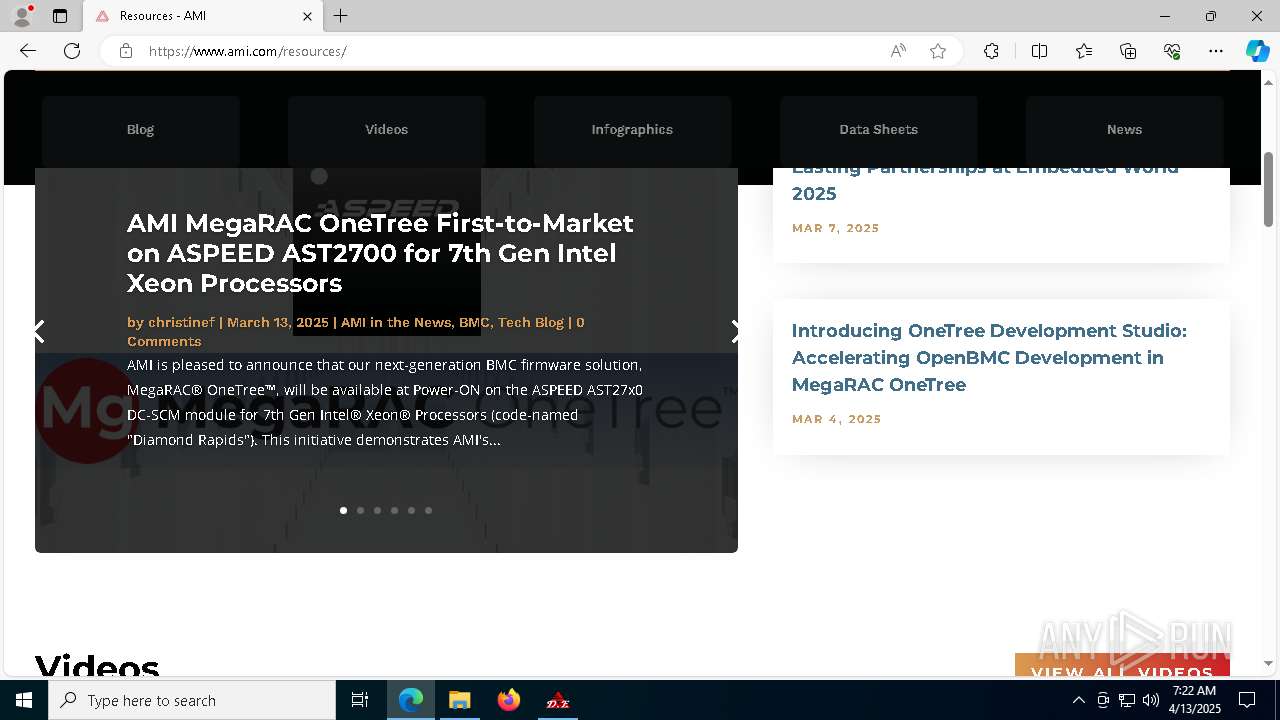Open the Infographics category
Image resolution: width=1280 pixels, height=720 pixels.
(x=632, y=130)
